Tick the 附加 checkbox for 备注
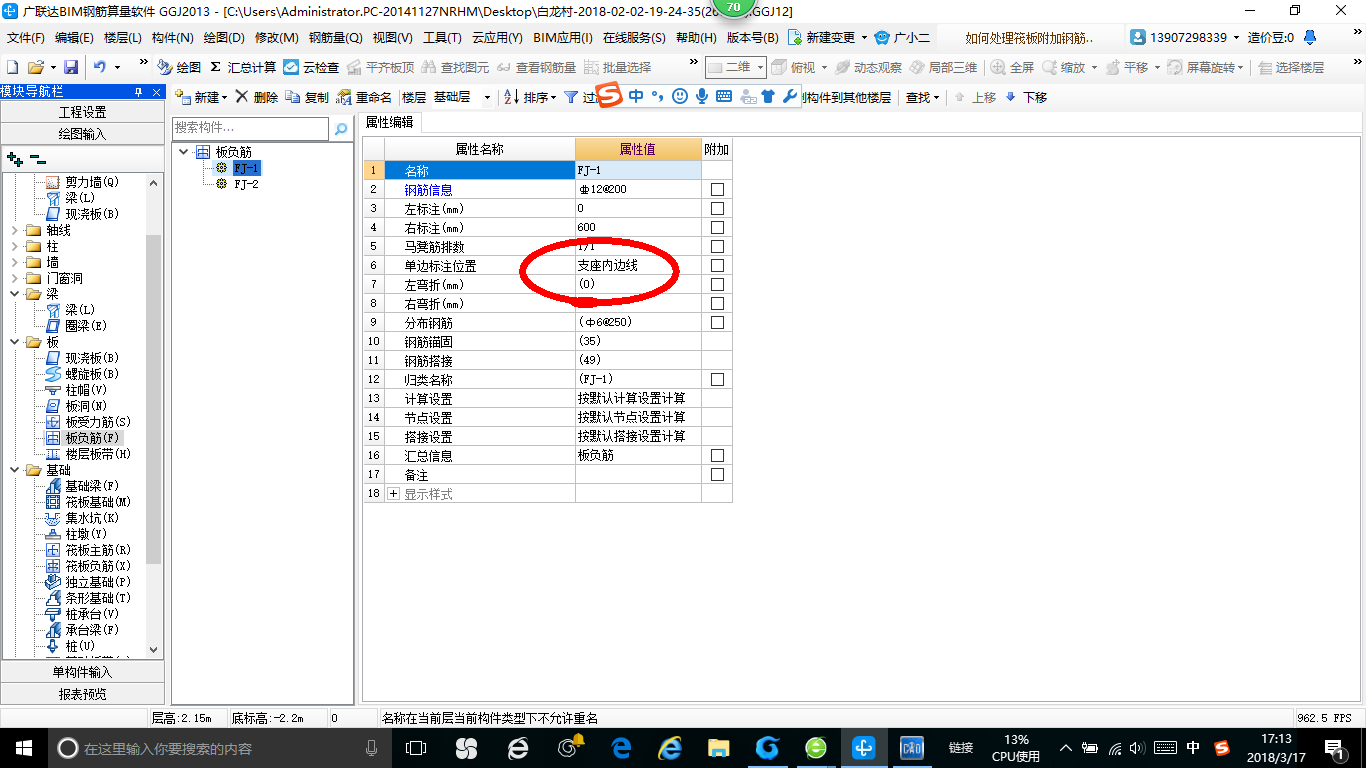The height and width of the screenshot is (768, 1366). (x=717, y=475)
